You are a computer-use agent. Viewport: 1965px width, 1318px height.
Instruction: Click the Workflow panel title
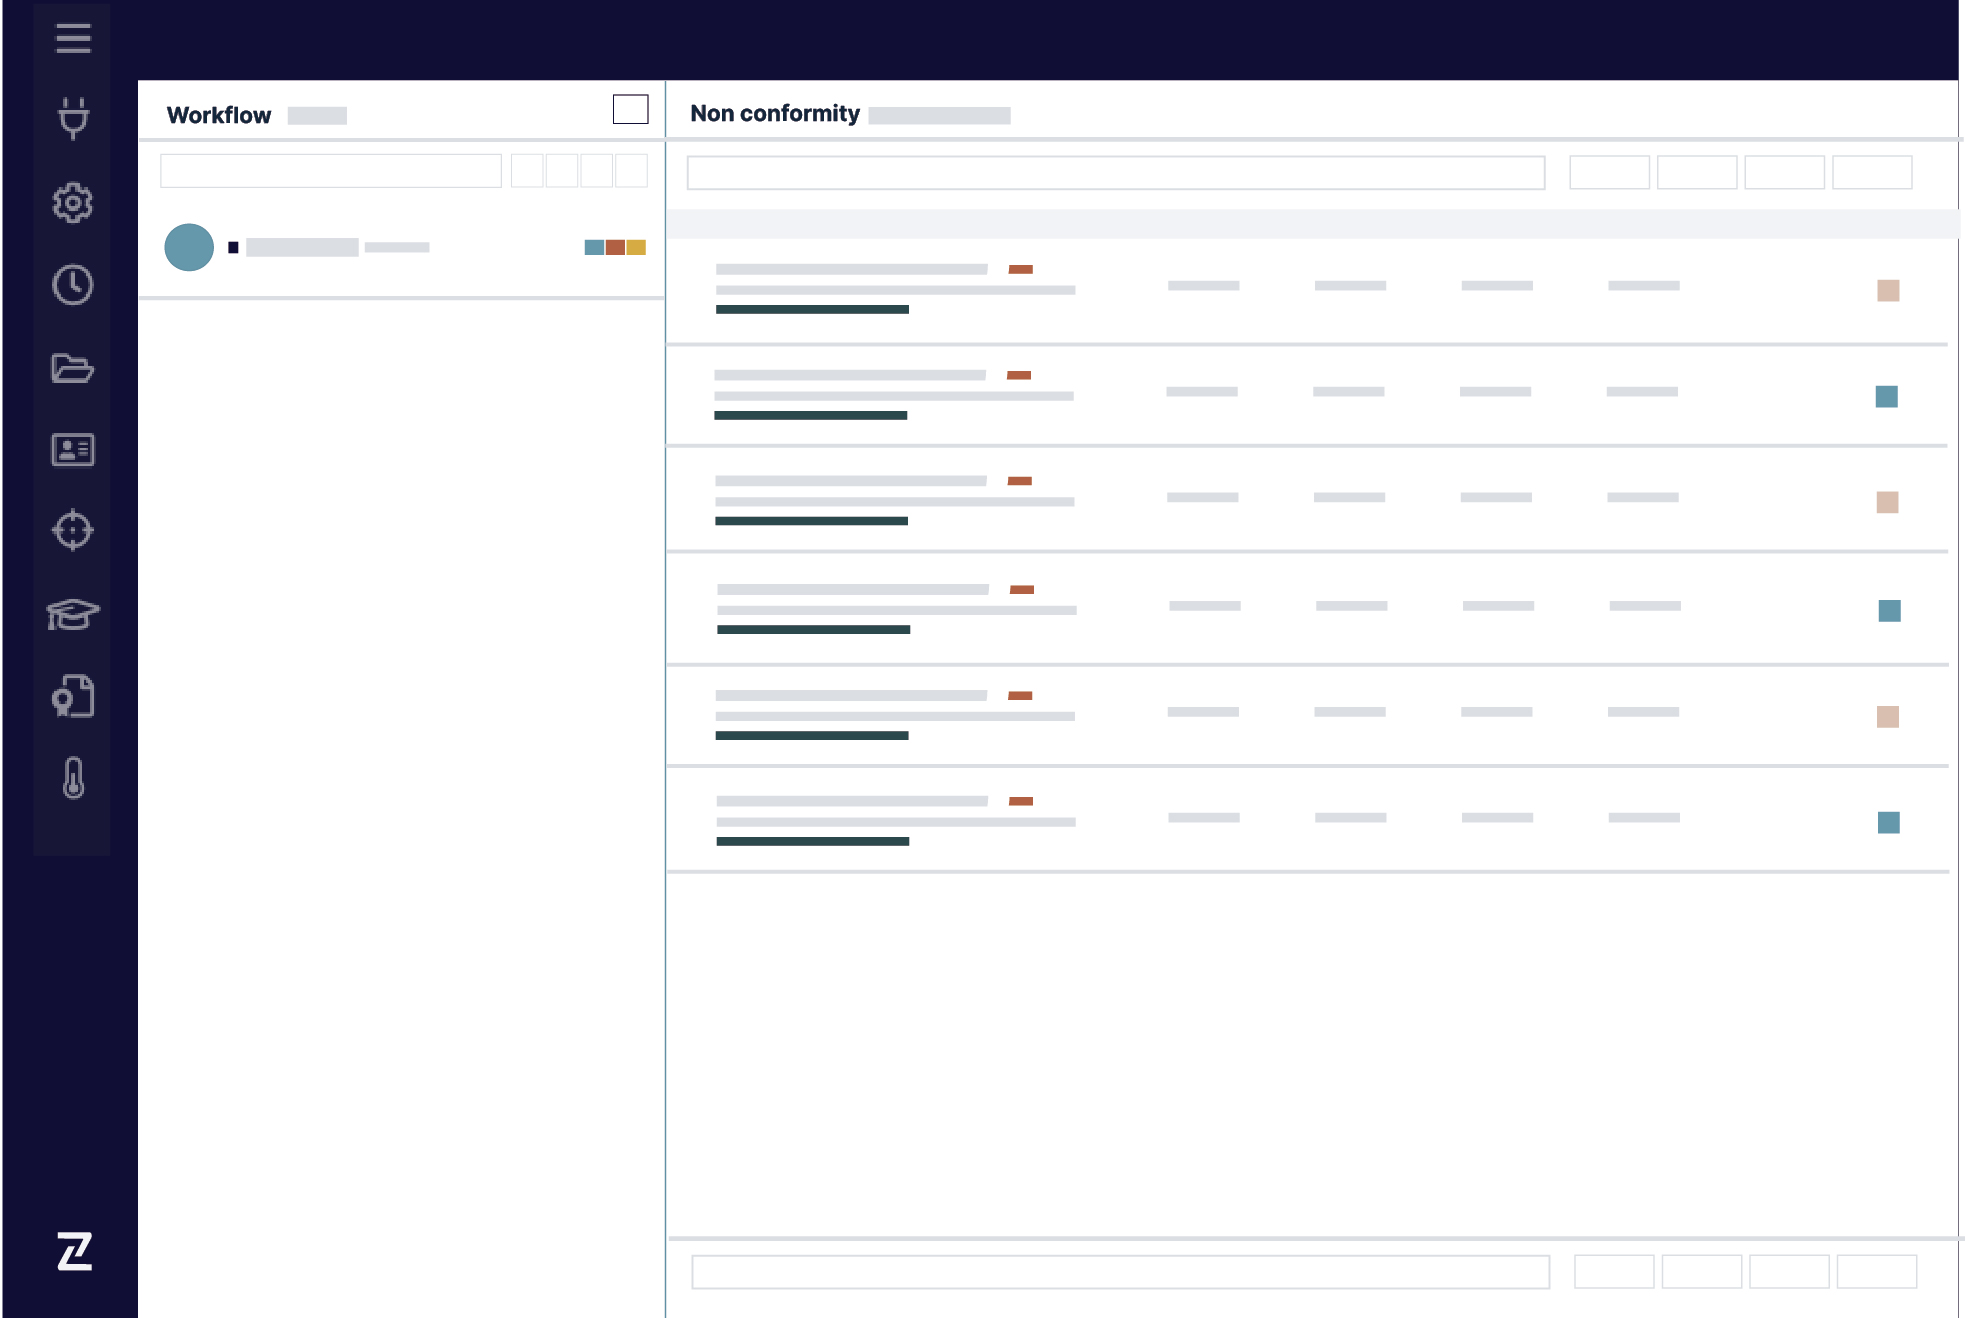(x=219, y=115)
